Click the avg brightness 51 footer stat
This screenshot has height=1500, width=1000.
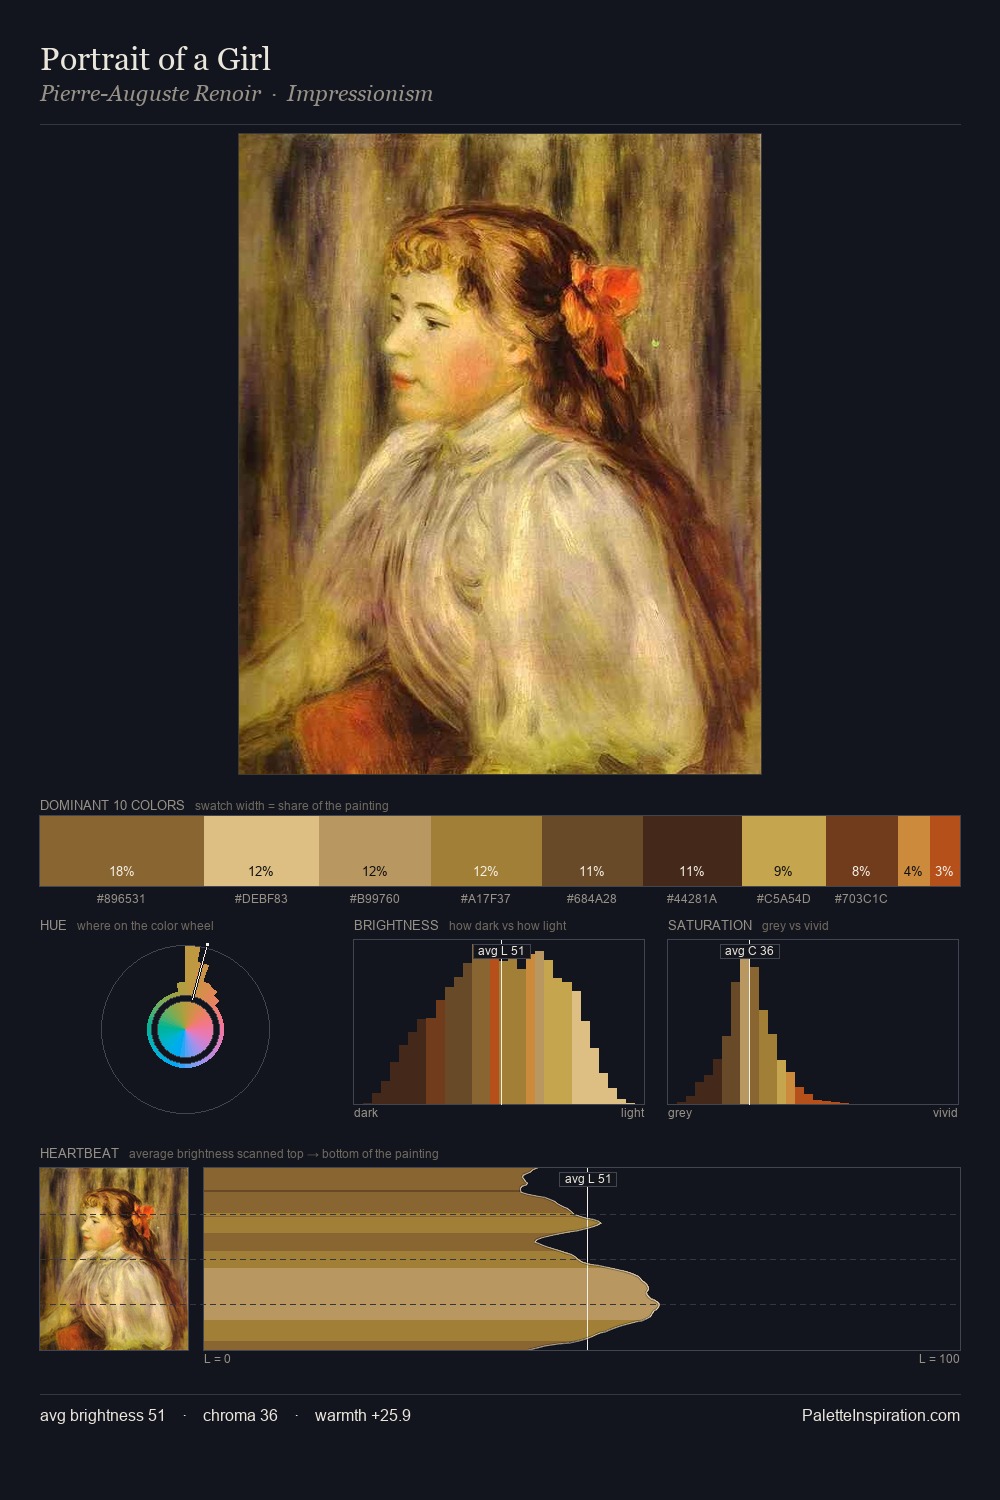[x=102, y=1416]
